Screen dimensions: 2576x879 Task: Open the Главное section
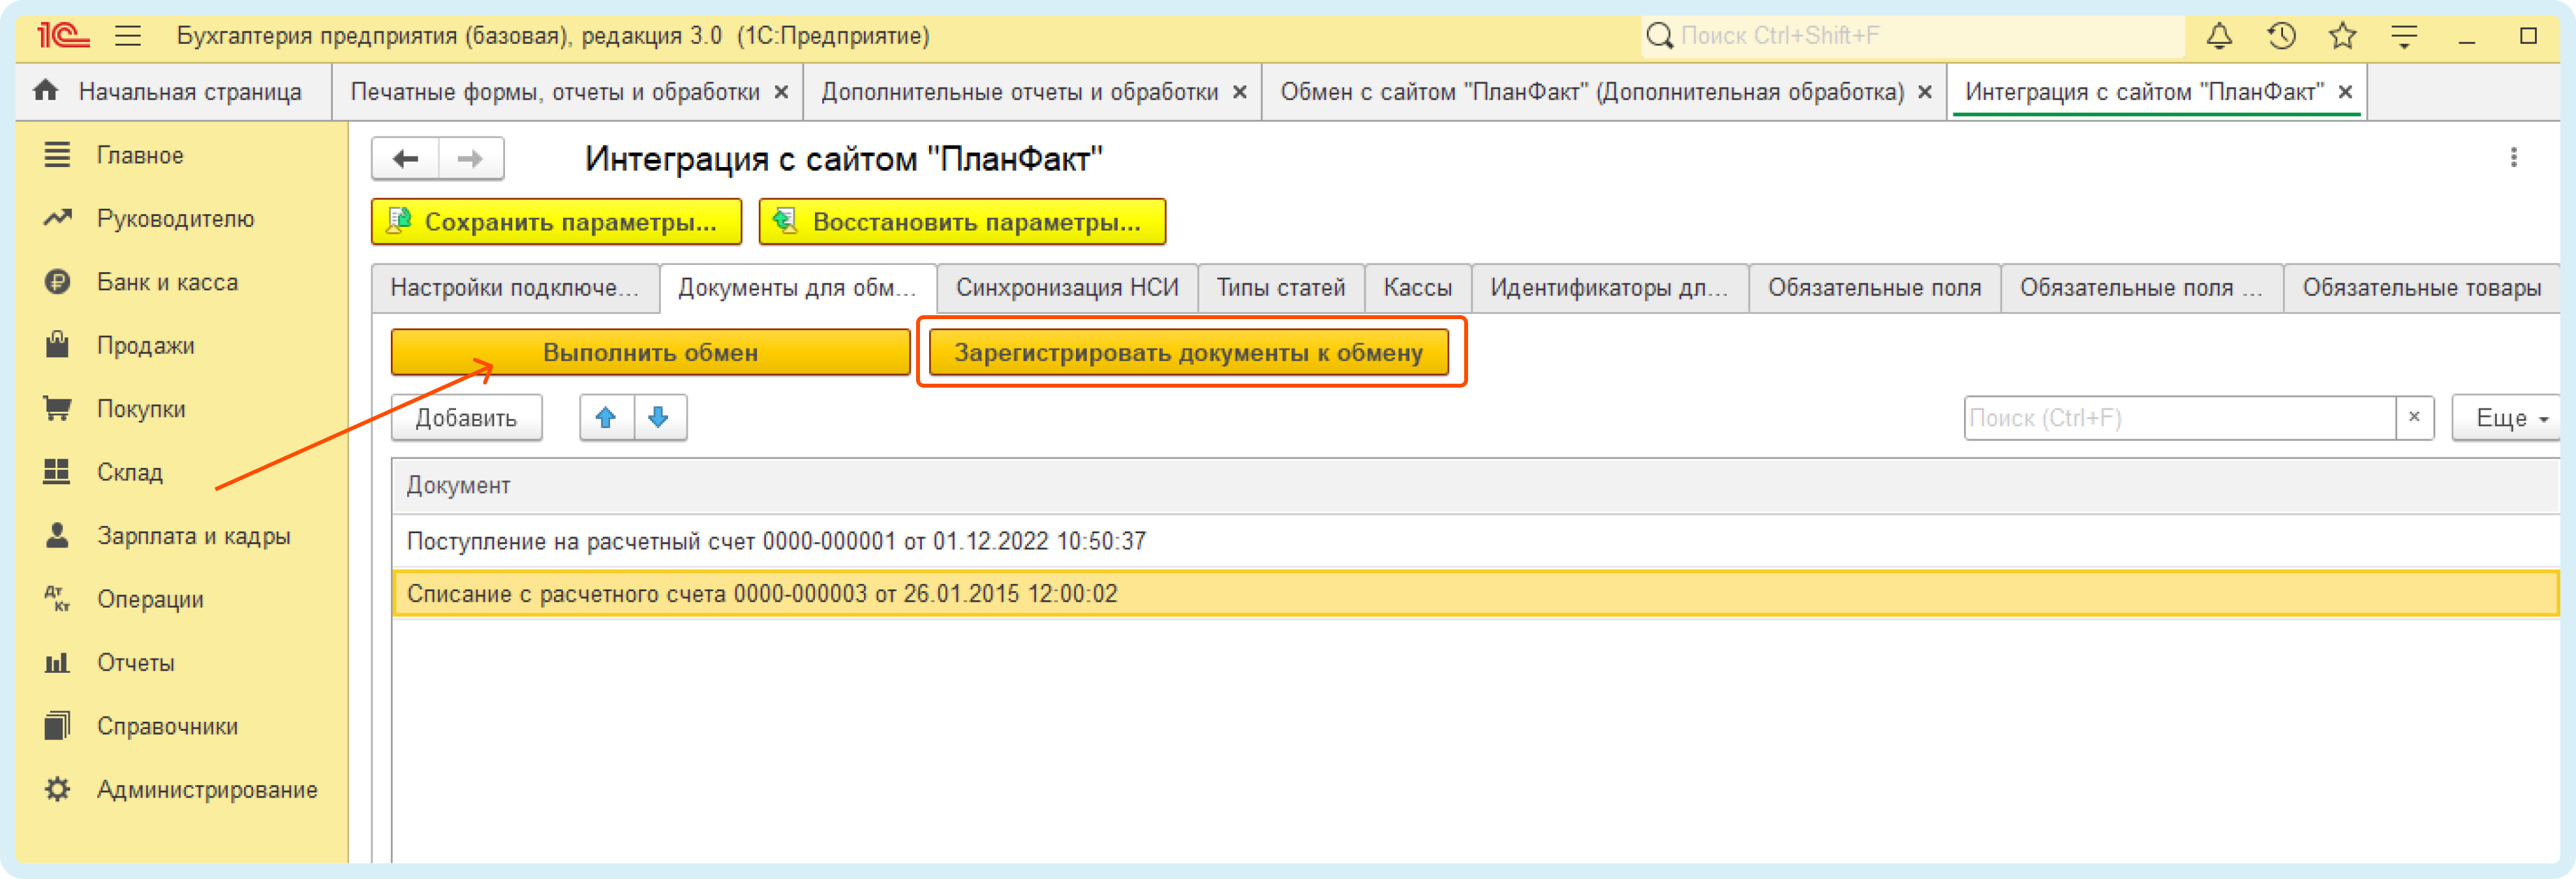pos(140,155)
